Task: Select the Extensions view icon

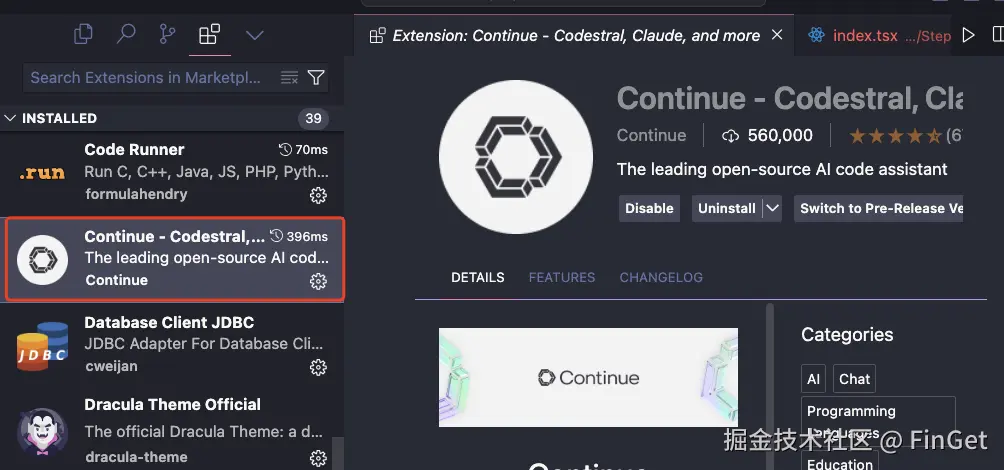Action: point(209,34)
